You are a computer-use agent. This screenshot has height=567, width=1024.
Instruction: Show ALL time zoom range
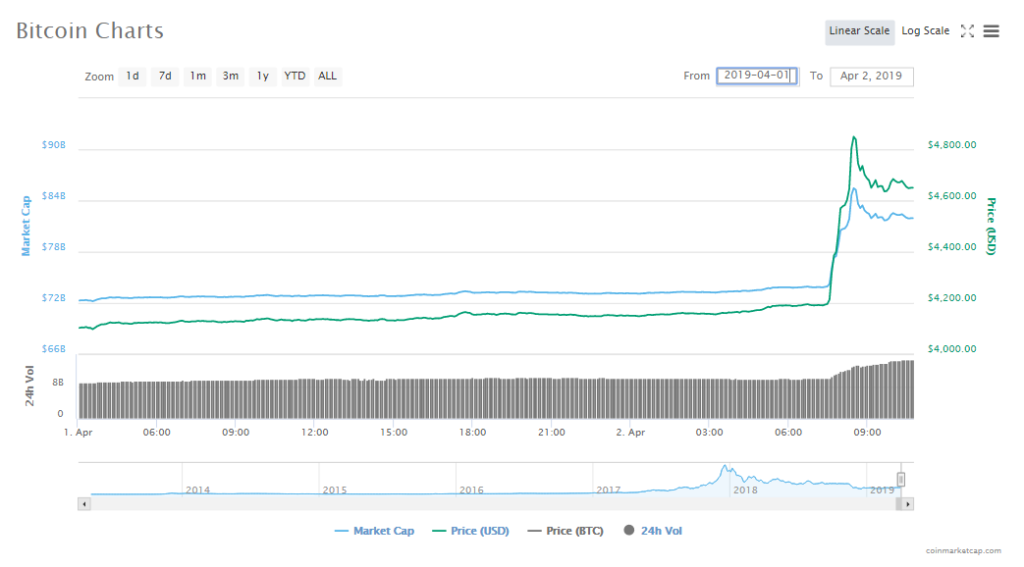[327, 76]
